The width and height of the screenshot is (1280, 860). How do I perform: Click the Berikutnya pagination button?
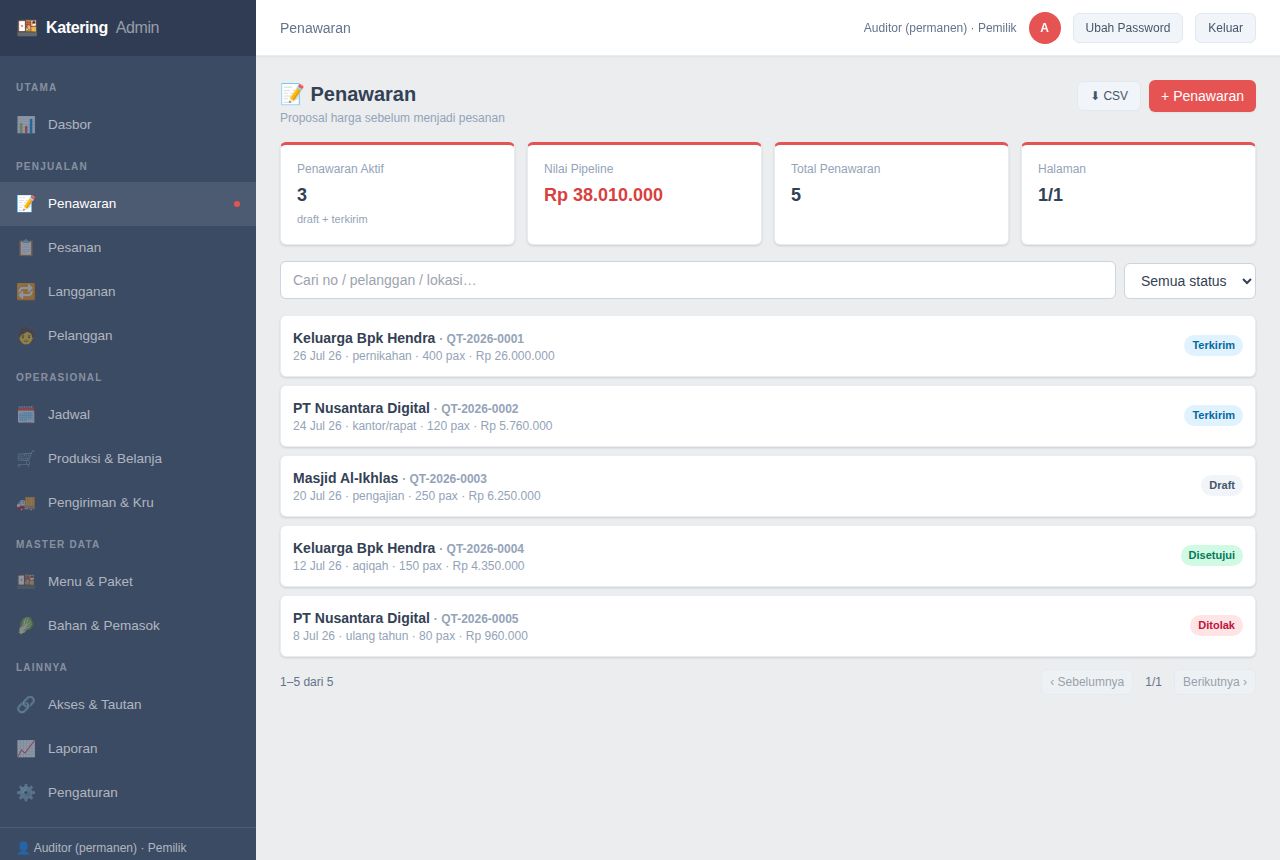tap(1215, 682)
